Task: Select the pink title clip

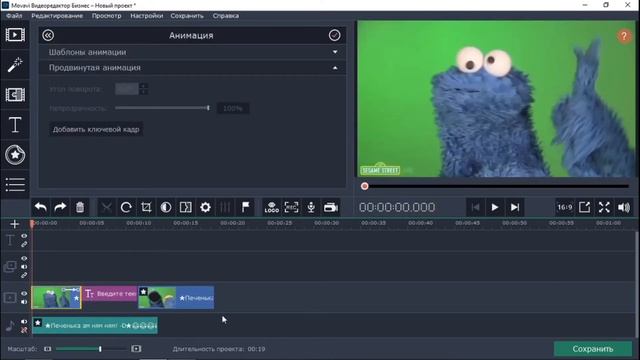Action: tap(110, 293)
